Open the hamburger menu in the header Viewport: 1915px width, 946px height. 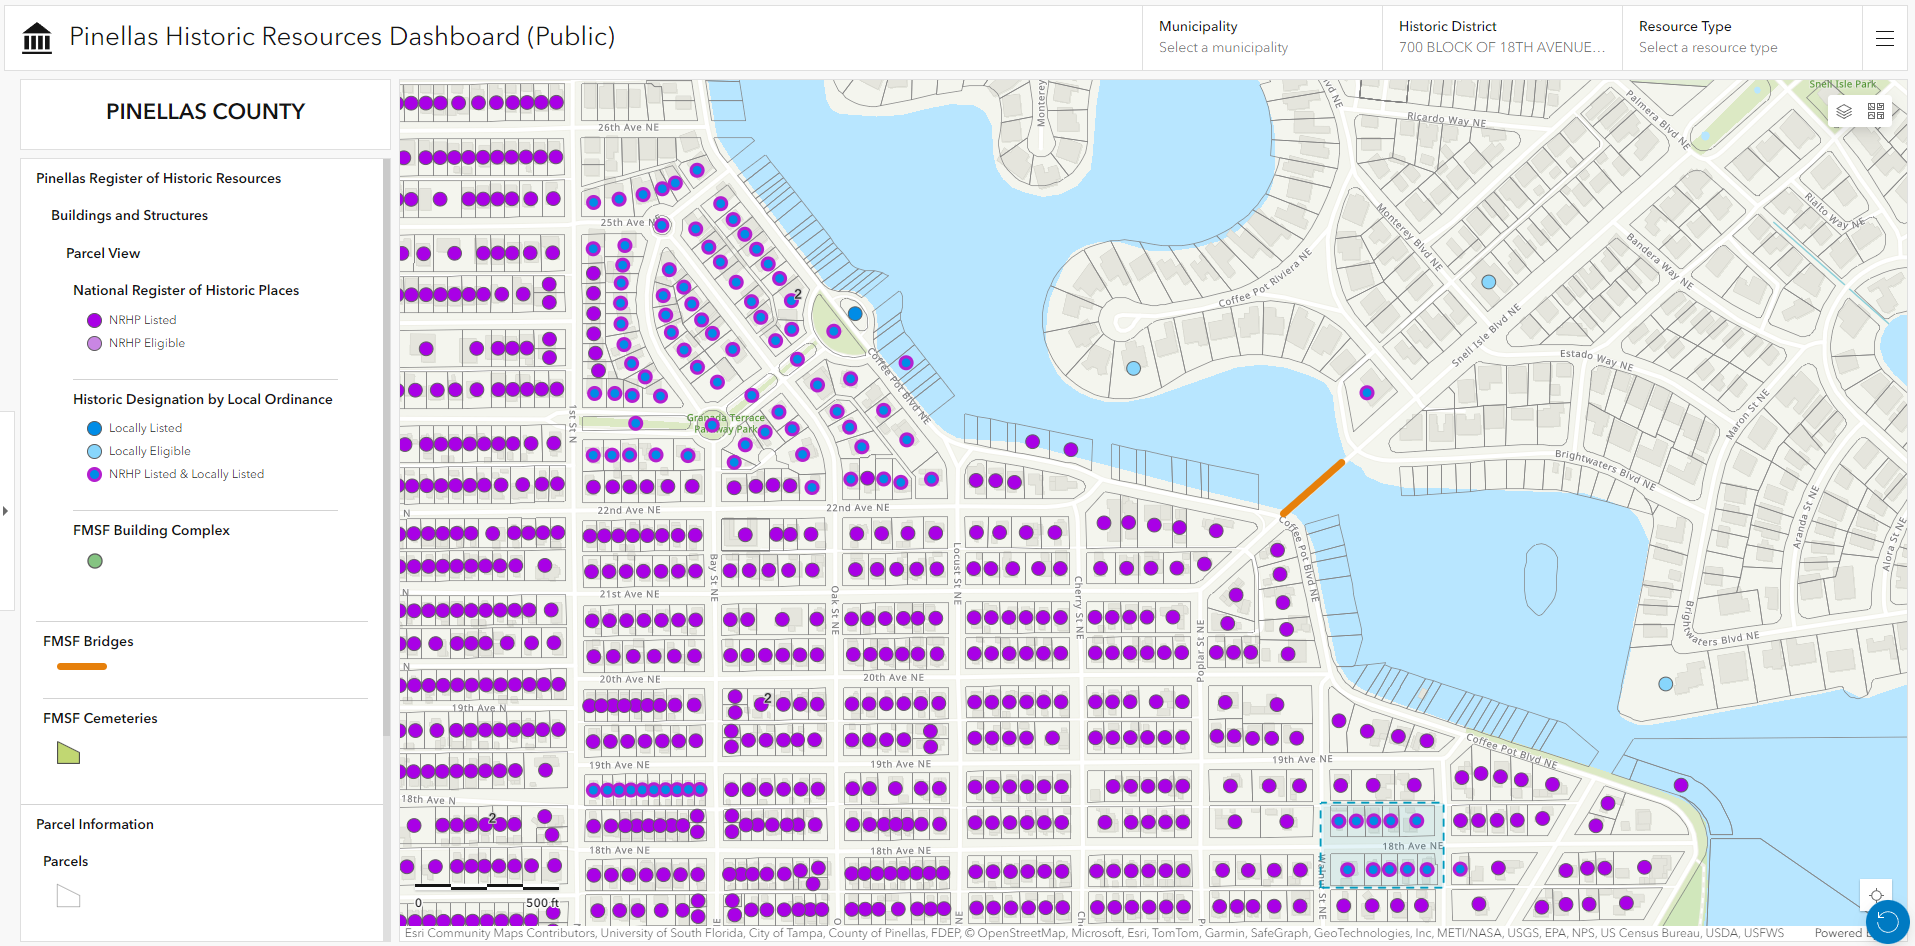[x=1885, y=39]
